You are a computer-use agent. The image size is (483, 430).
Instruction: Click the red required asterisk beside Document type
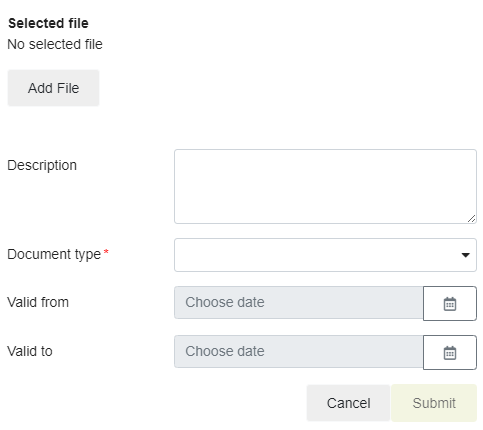(x=106, y=252)
